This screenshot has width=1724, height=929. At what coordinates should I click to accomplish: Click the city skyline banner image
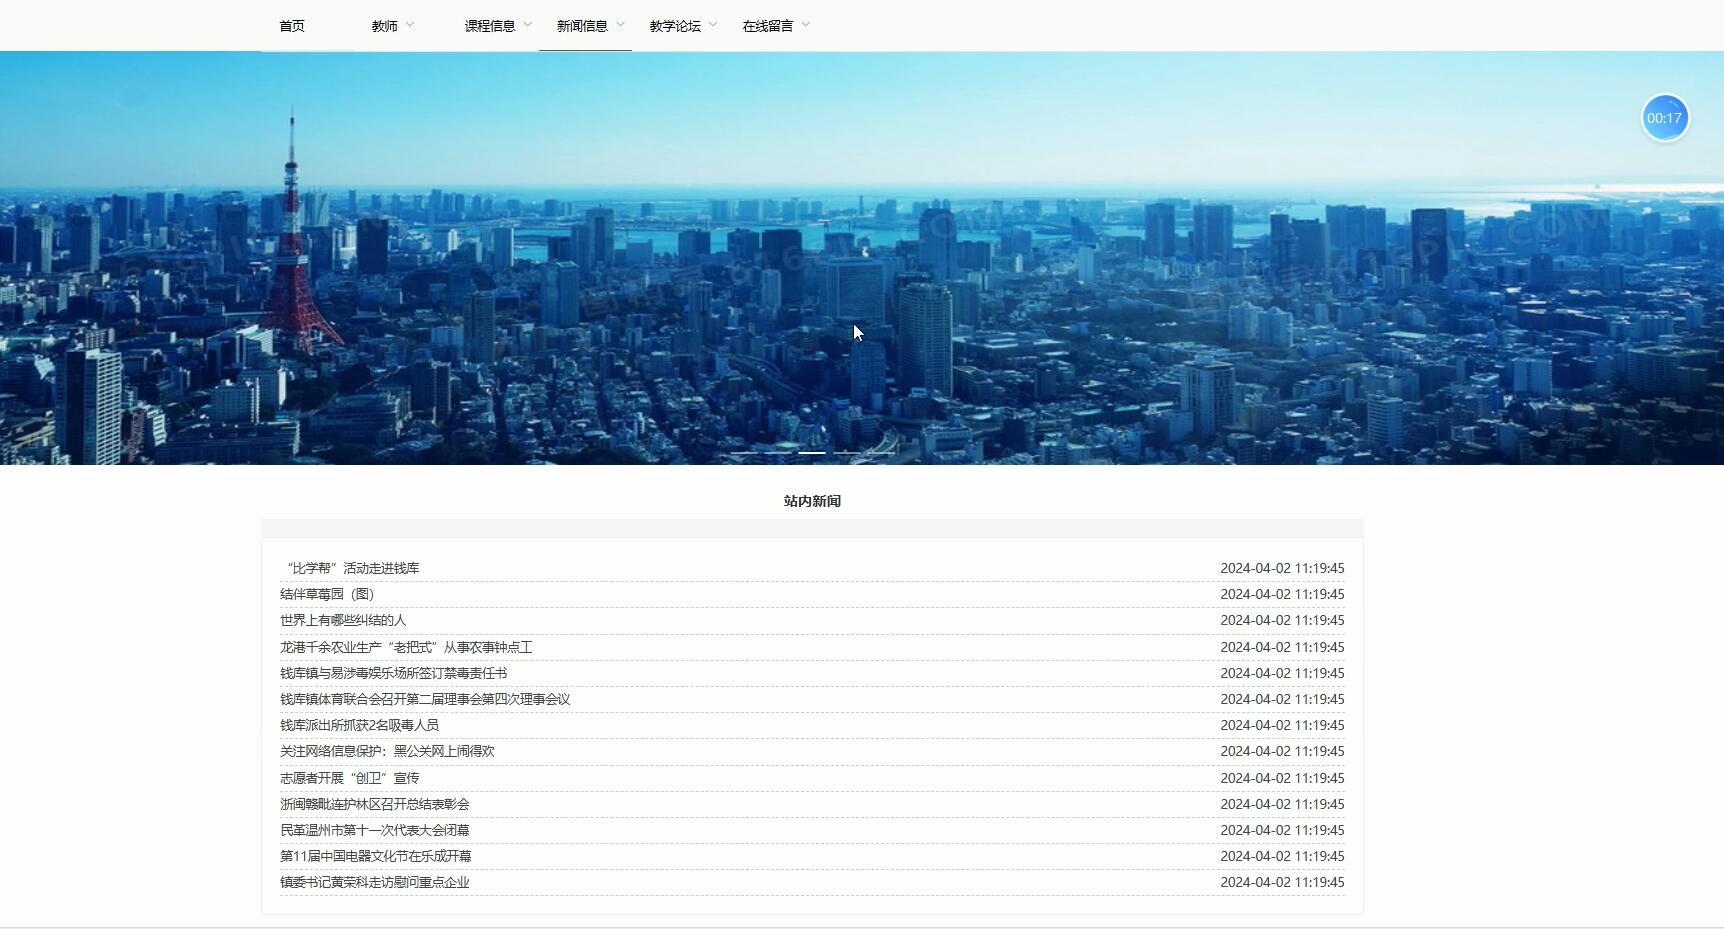860,260
